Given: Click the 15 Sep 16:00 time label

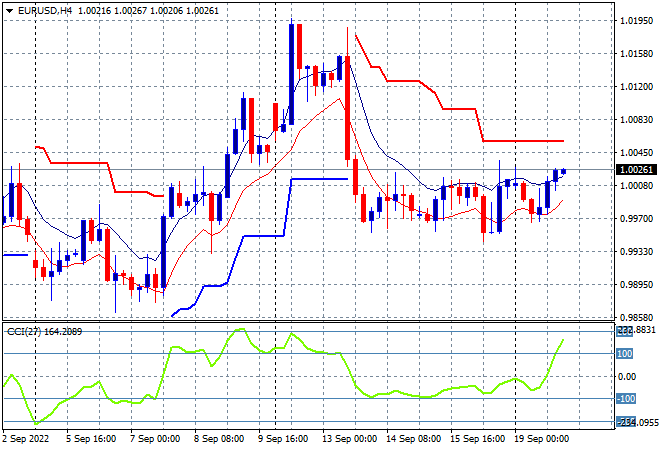Looking at the screenshot, I should (478, 439).
